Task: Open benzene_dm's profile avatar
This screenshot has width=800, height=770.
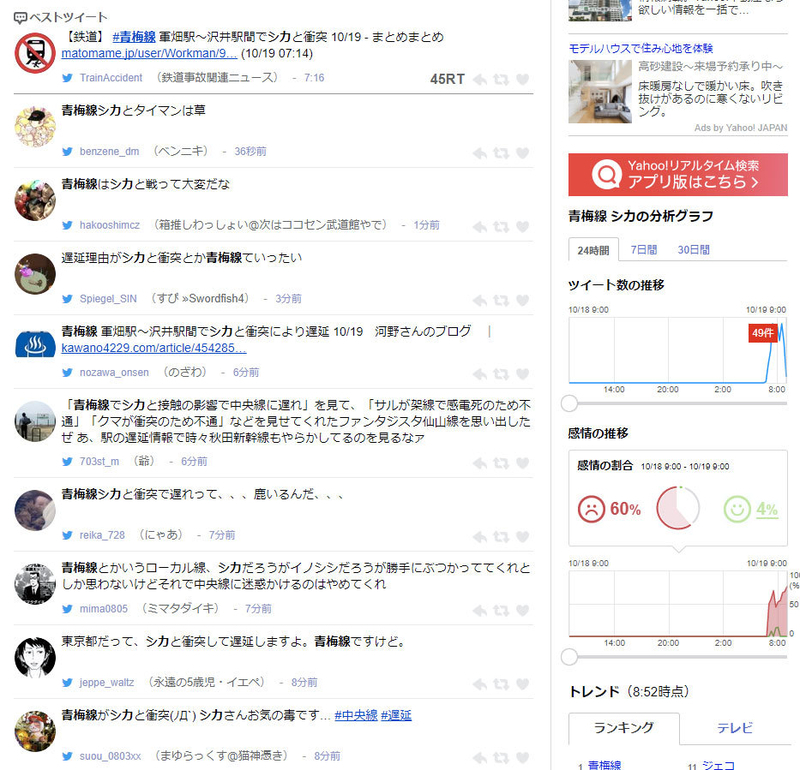Action: (35, 127)
